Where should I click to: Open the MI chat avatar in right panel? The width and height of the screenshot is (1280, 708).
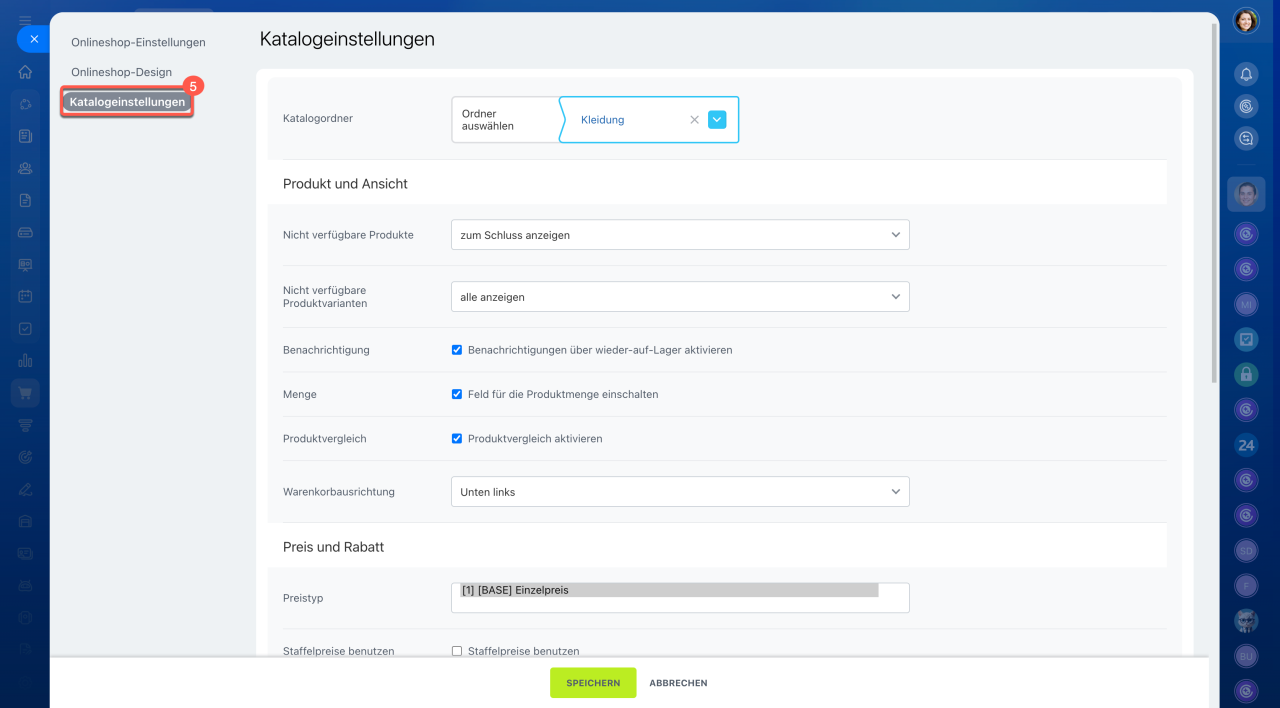point(1246,303)
